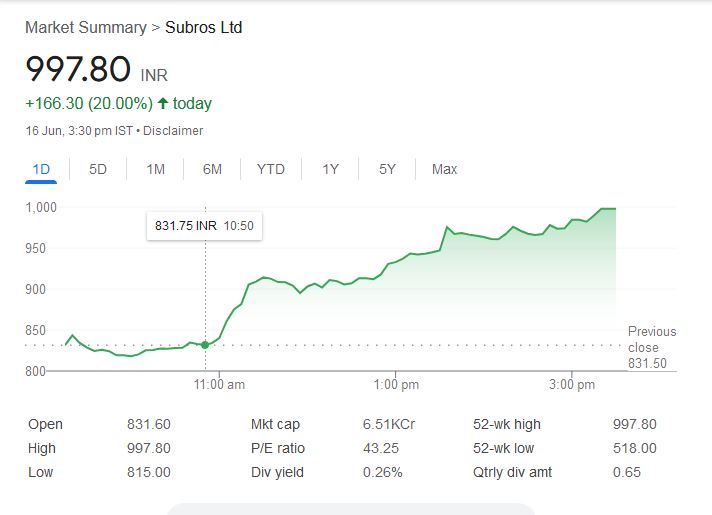Click the High label in stats table
Image resolution: width=712 pixels, height=515 pixels.
coord(42,448)
